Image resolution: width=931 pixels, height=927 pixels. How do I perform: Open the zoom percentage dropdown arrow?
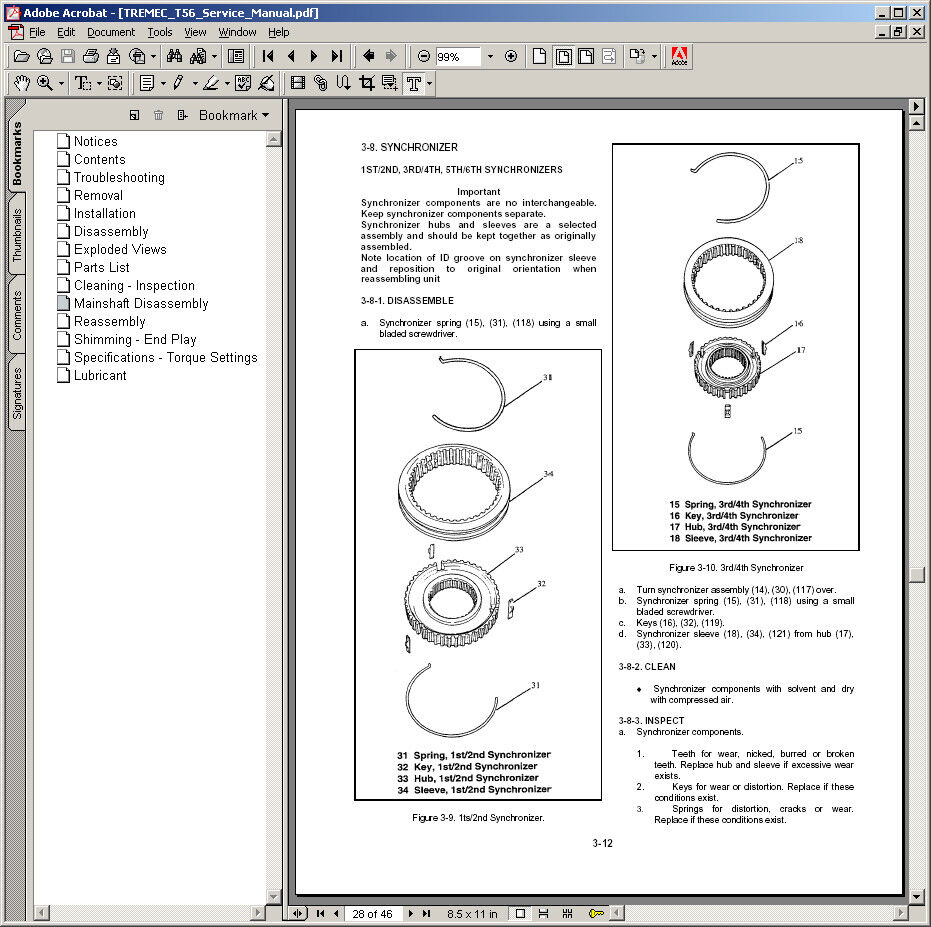(x=490, y=57)
